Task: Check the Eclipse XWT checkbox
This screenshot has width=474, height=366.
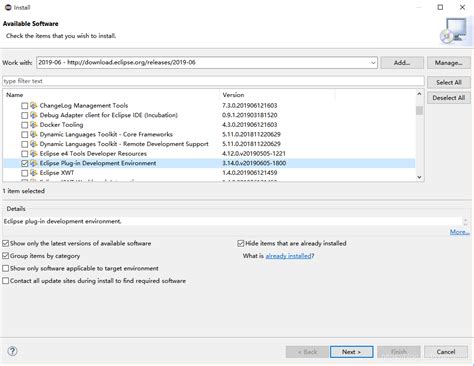Action: tap(24, 173)
